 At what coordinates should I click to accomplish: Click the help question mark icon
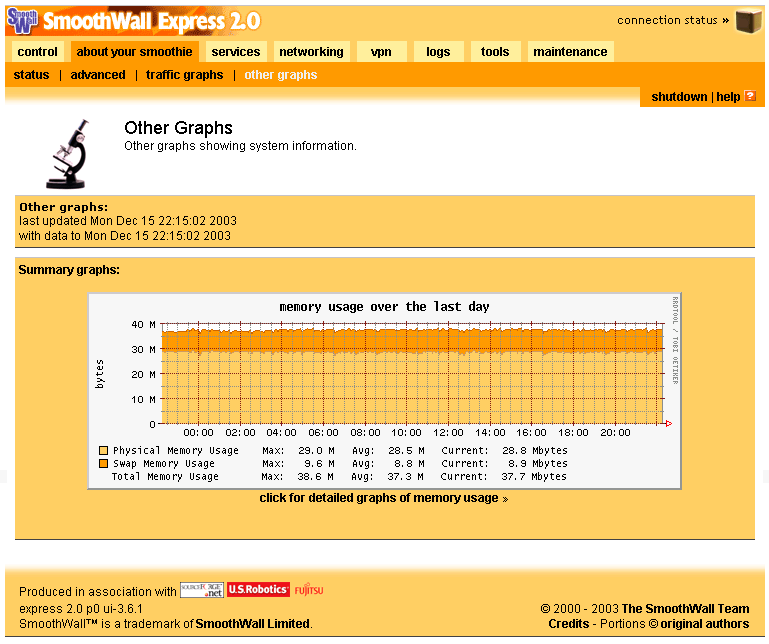tap(750, 96)
